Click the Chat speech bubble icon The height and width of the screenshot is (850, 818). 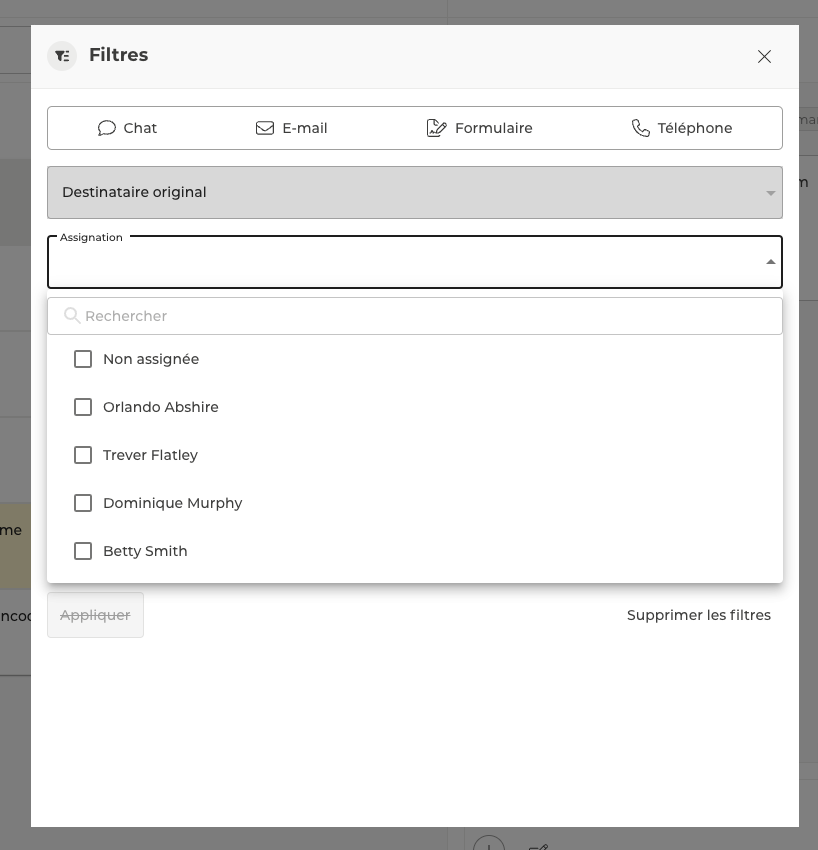pyautogui.click(x=107, y=128)
